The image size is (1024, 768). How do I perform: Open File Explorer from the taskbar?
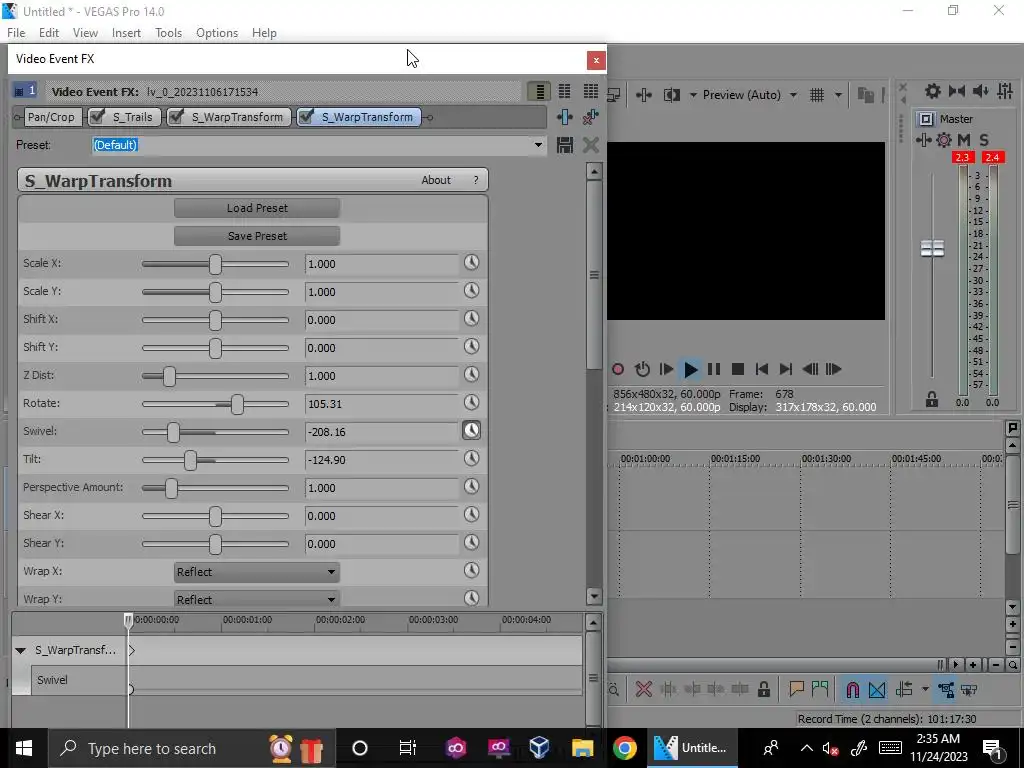pos(582,748)
